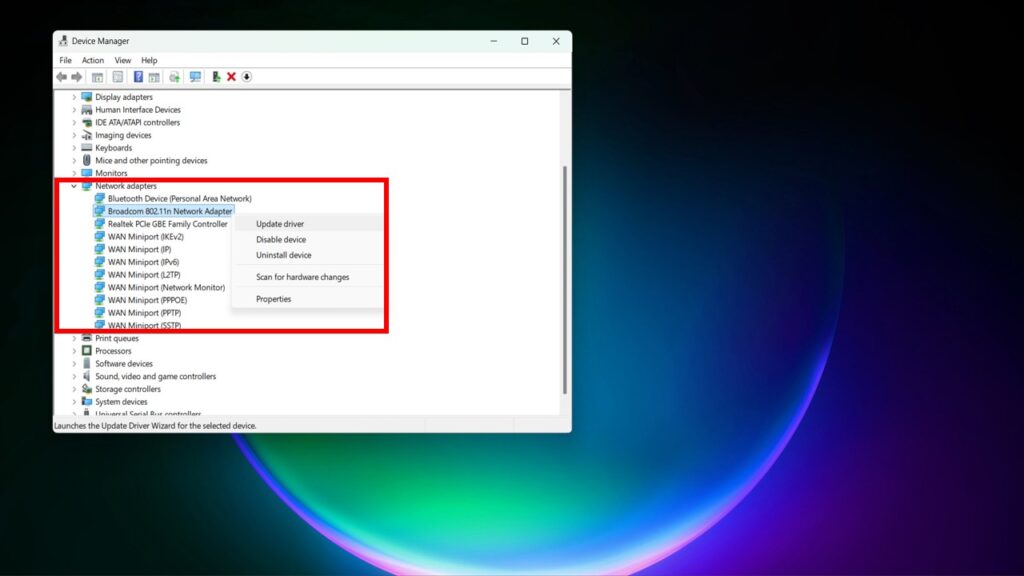Screen dimensions: 1024x576
Task: Open the View menu
Action: pos(123,60)
